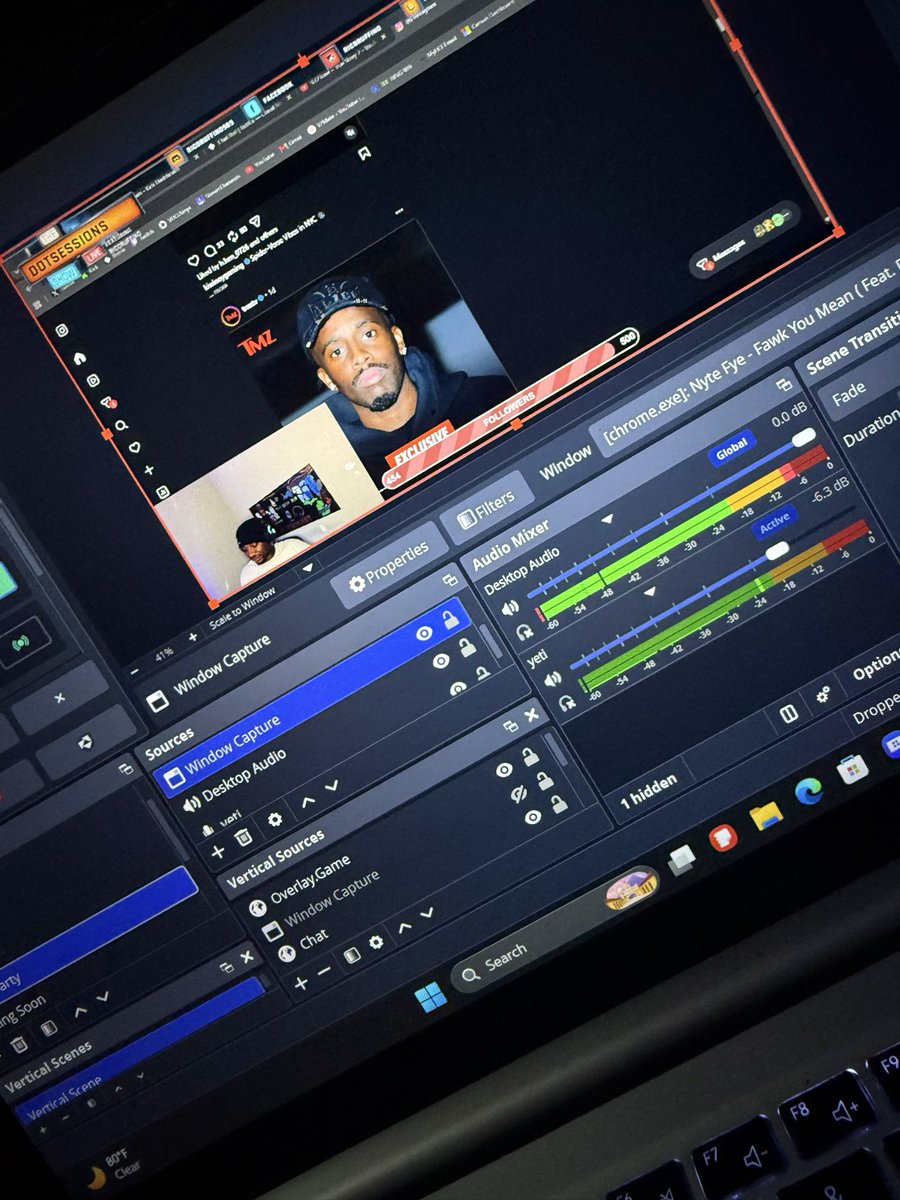Adjust the Desktop Audio volume slider handle
Screen dimensions: 900x1200
point(803,438)
